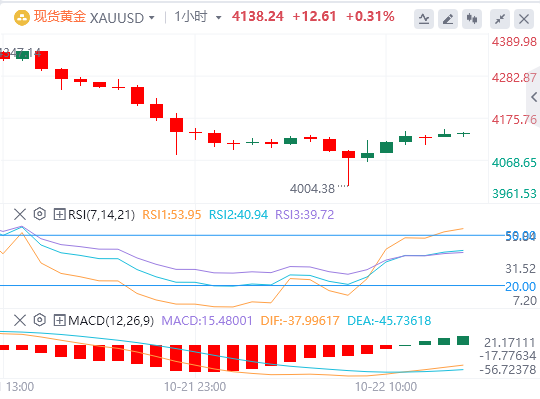Change chart type with candlestick icon
The height and width of the screenshot is (399, 540).
(472, 19)
